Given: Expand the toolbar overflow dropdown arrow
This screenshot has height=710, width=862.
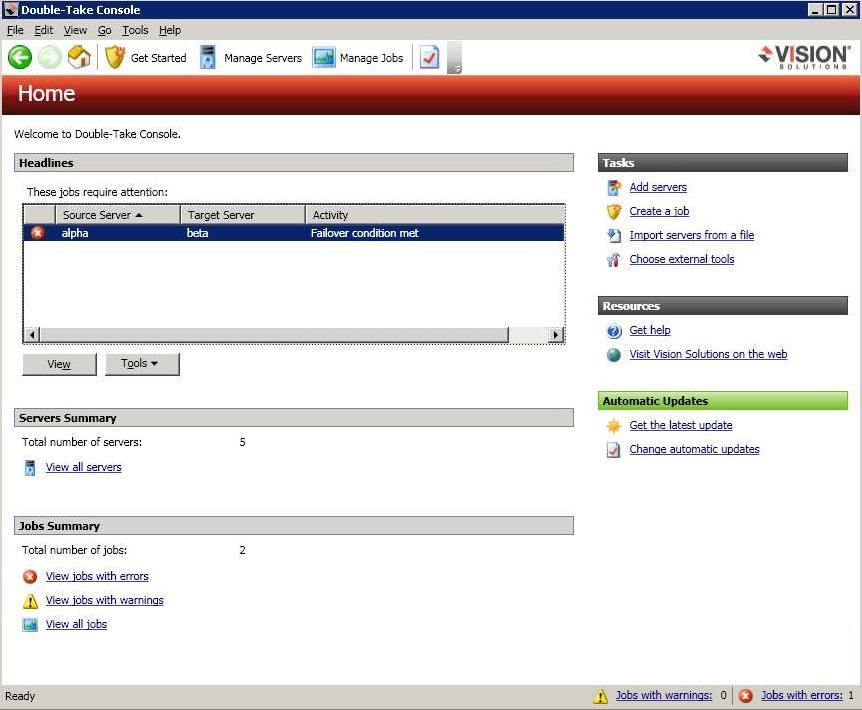Looking at the screenshot, I should [x=455, y=67].
